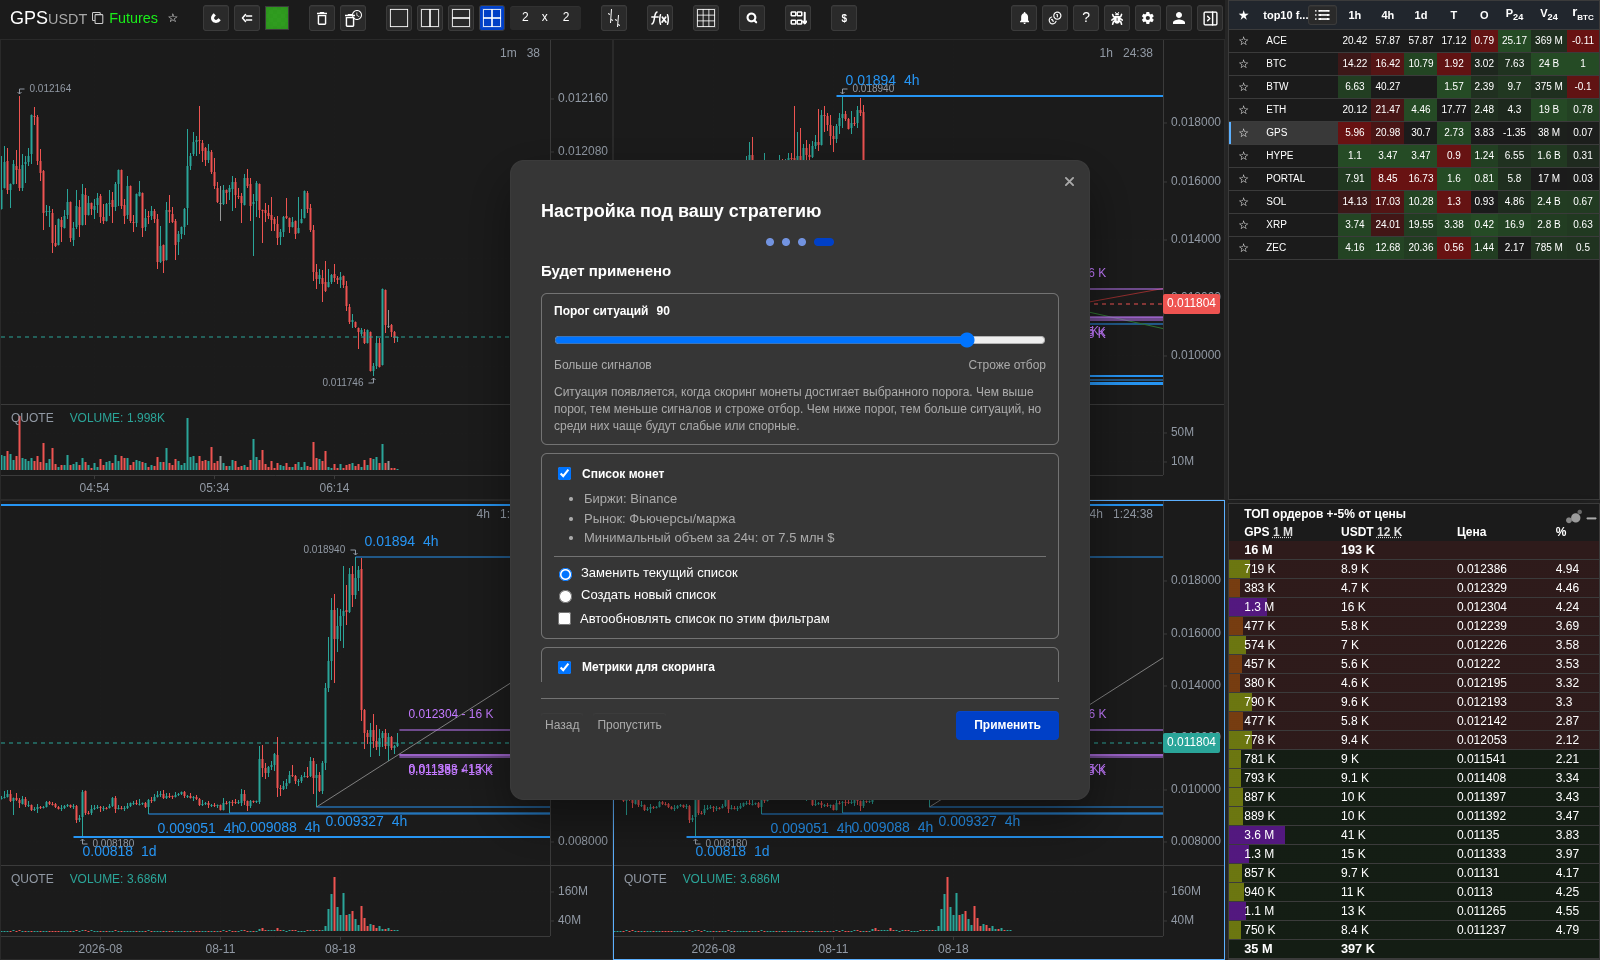Open the user profile icon

click(x=1179, y=18)
